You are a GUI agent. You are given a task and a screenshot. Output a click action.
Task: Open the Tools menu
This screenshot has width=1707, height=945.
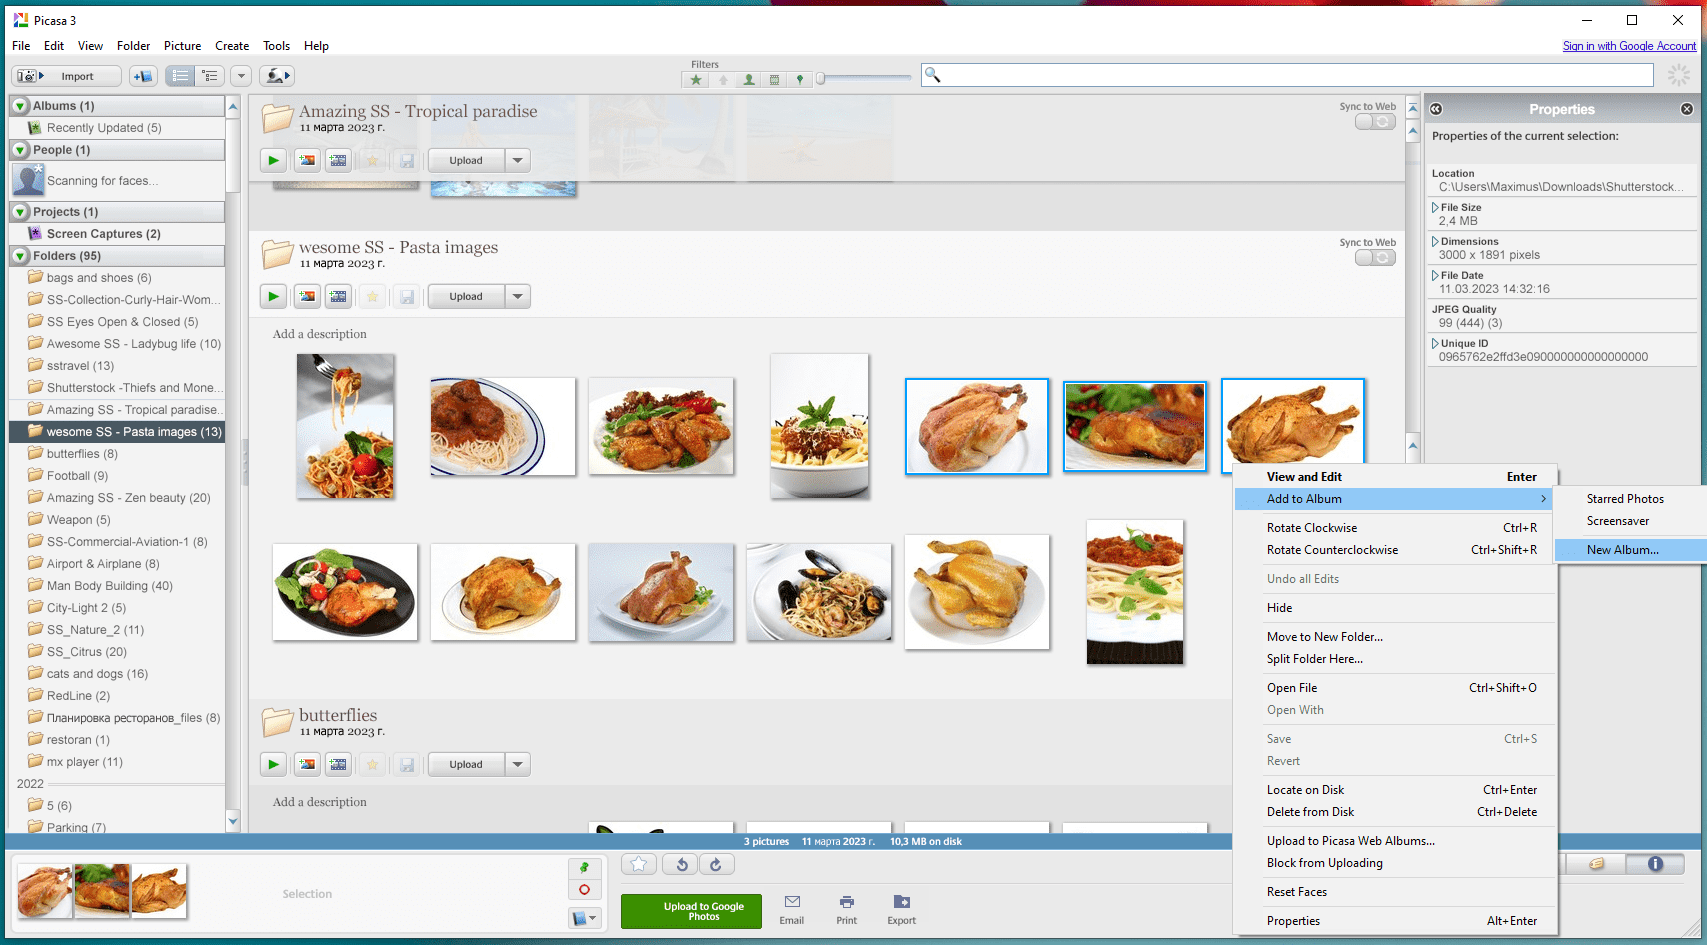(x=276, y=46)
